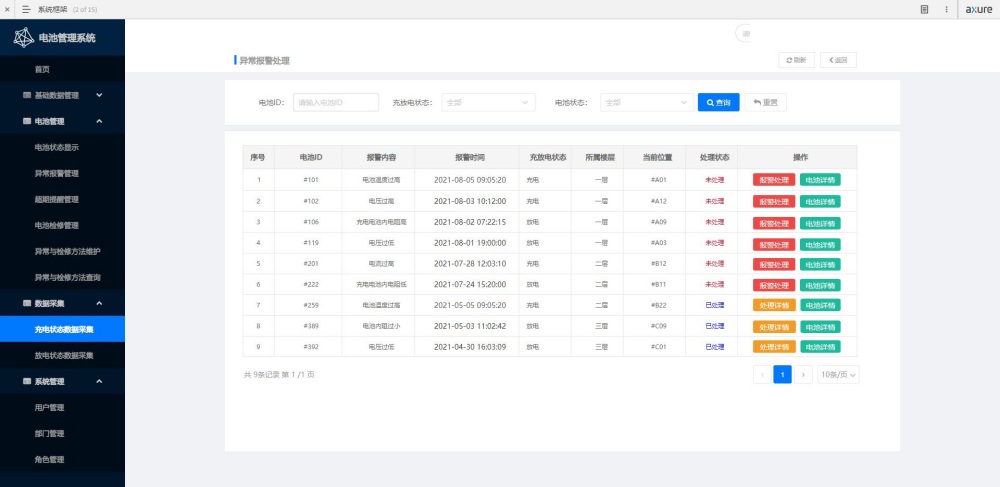
Task: Click 报警处理 for battery #101
Action: point(774,180)
